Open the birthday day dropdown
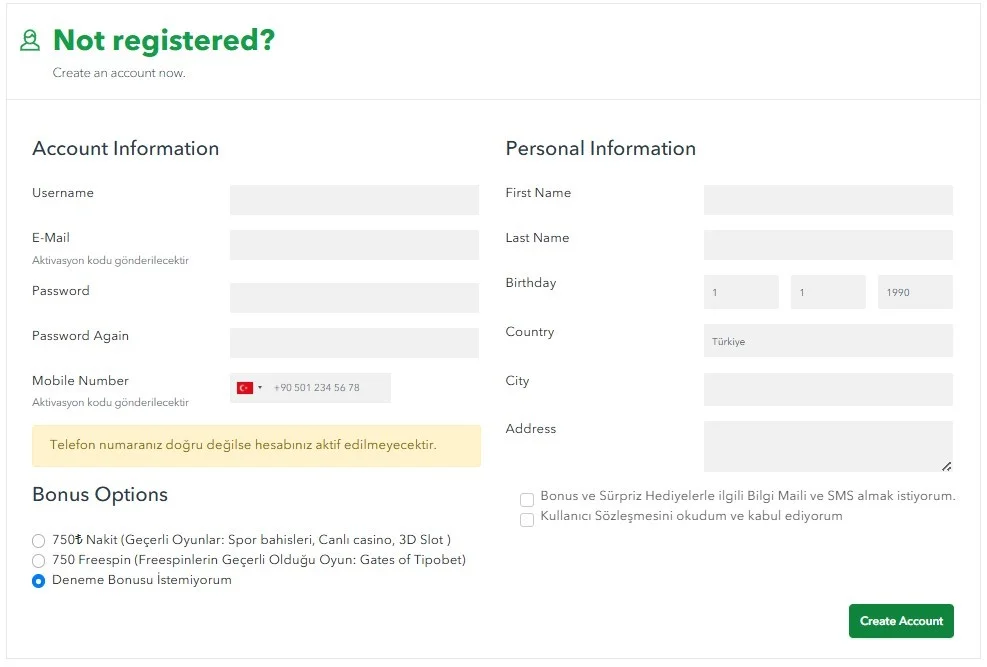Image resolution: width=987 pixels, height=667 pixels. [741, 292]
